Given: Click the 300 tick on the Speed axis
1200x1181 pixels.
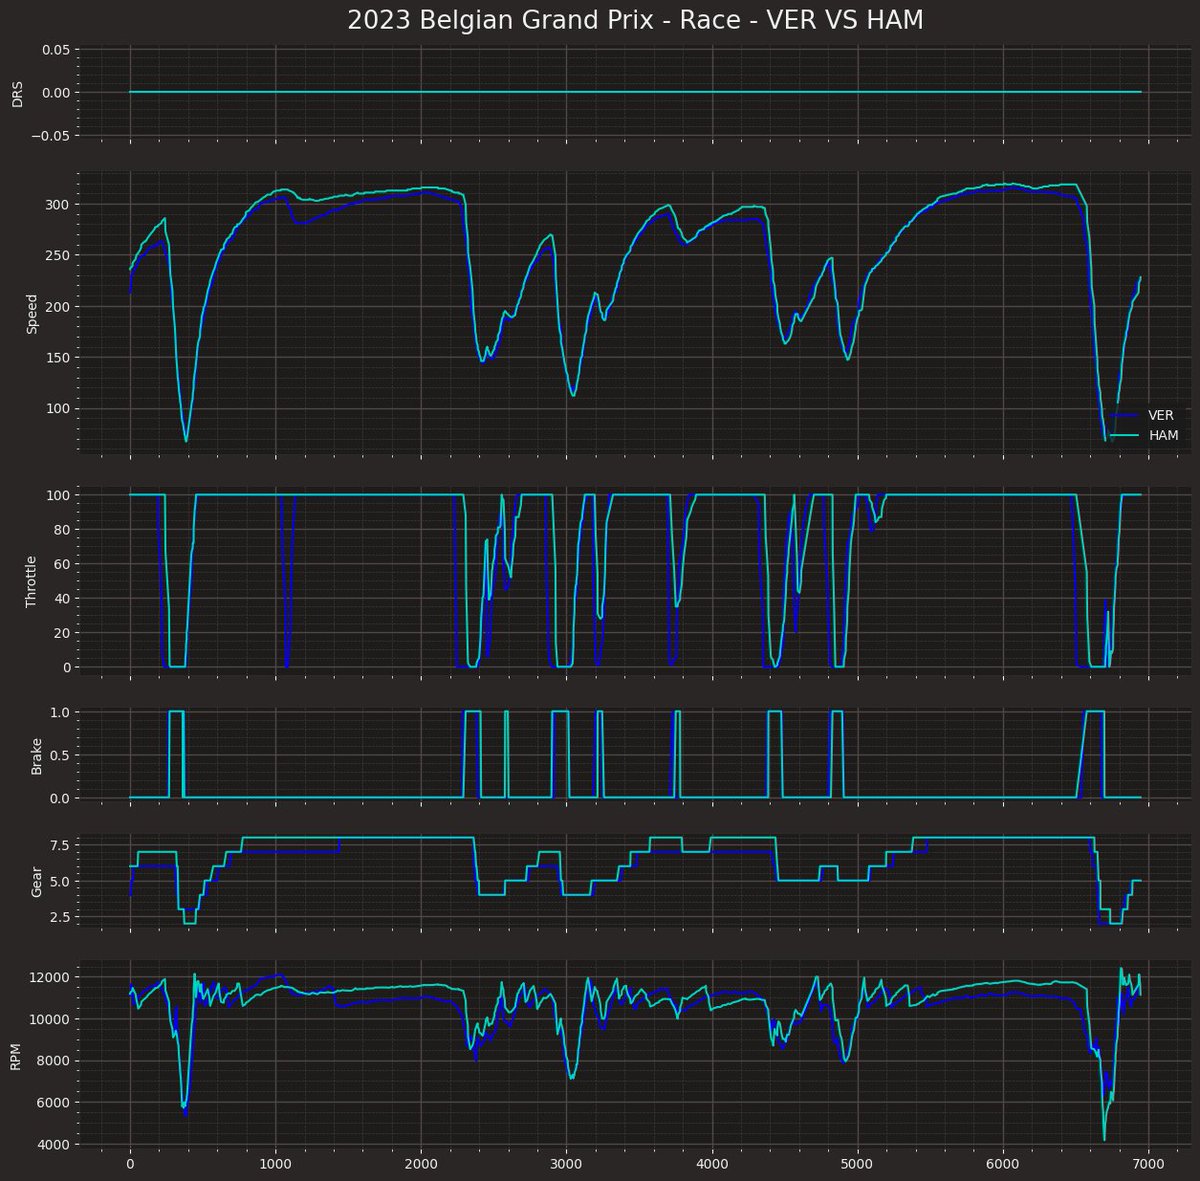Looking at the screenshot, I should pos(57,204).
